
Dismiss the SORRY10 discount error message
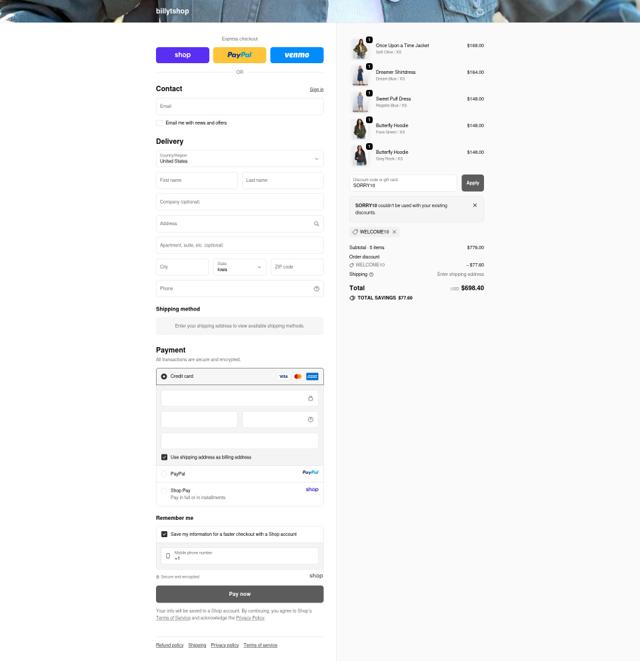point(475,205)
